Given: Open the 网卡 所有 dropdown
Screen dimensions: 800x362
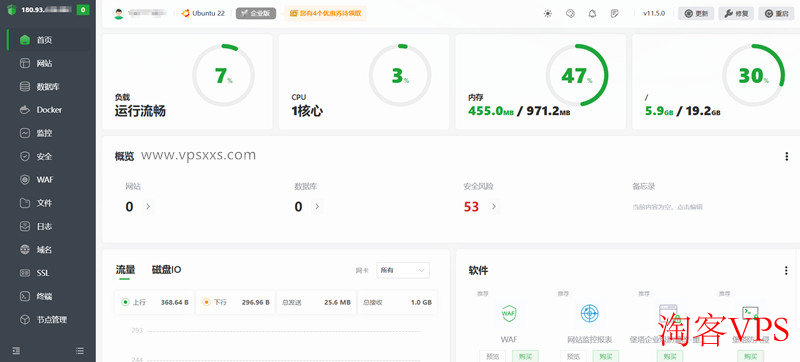Looking at the screenshot, I should (x=403, y=270).
